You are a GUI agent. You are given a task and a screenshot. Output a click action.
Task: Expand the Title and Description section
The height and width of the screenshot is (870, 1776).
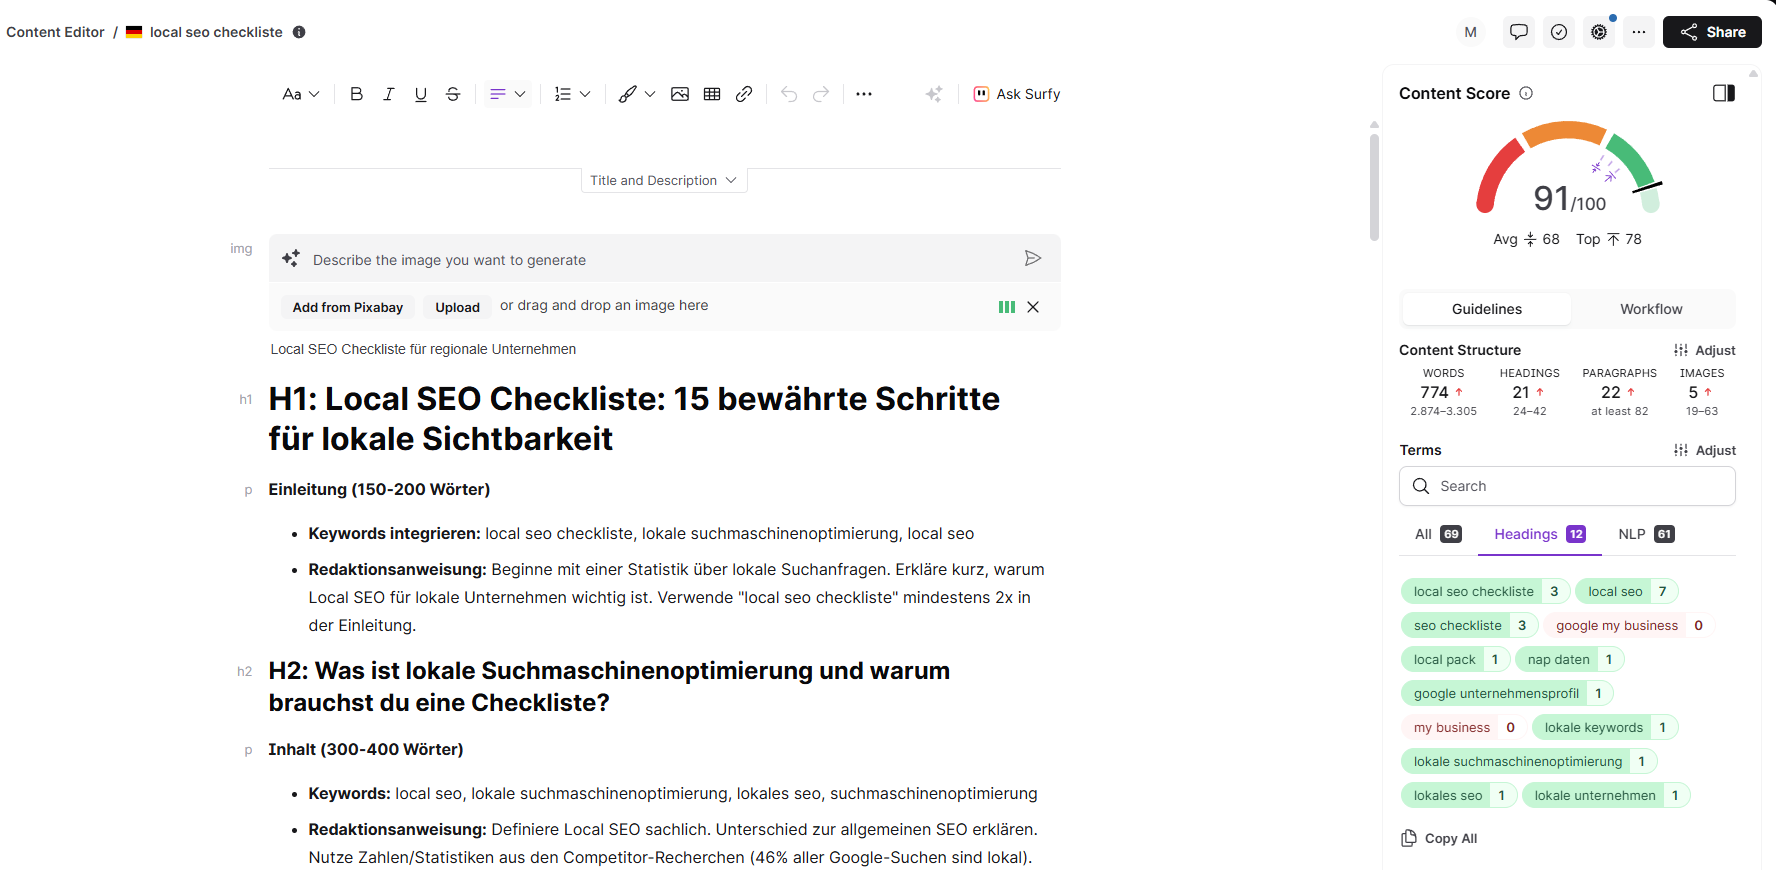pyautogui.click(x=664, y=180)
